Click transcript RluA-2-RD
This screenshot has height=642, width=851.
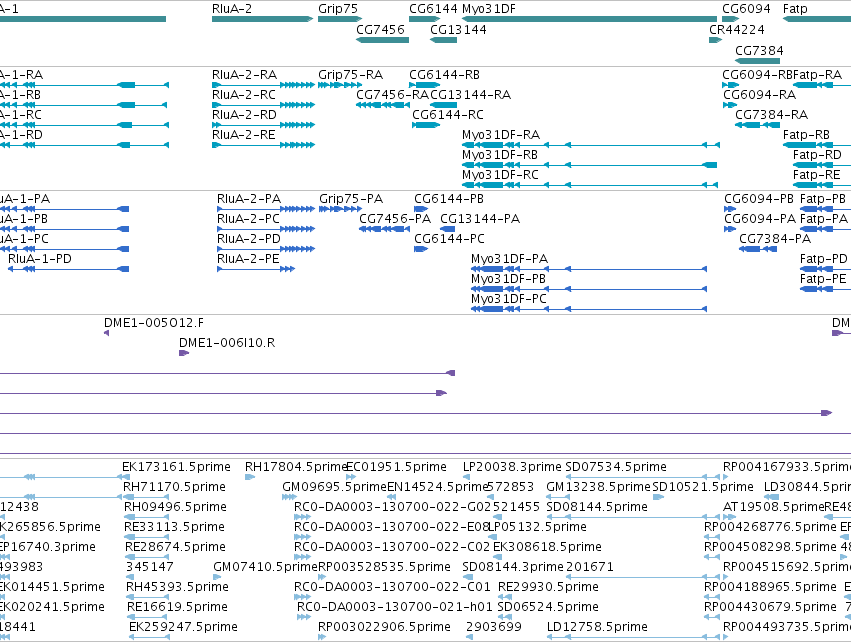244,115
